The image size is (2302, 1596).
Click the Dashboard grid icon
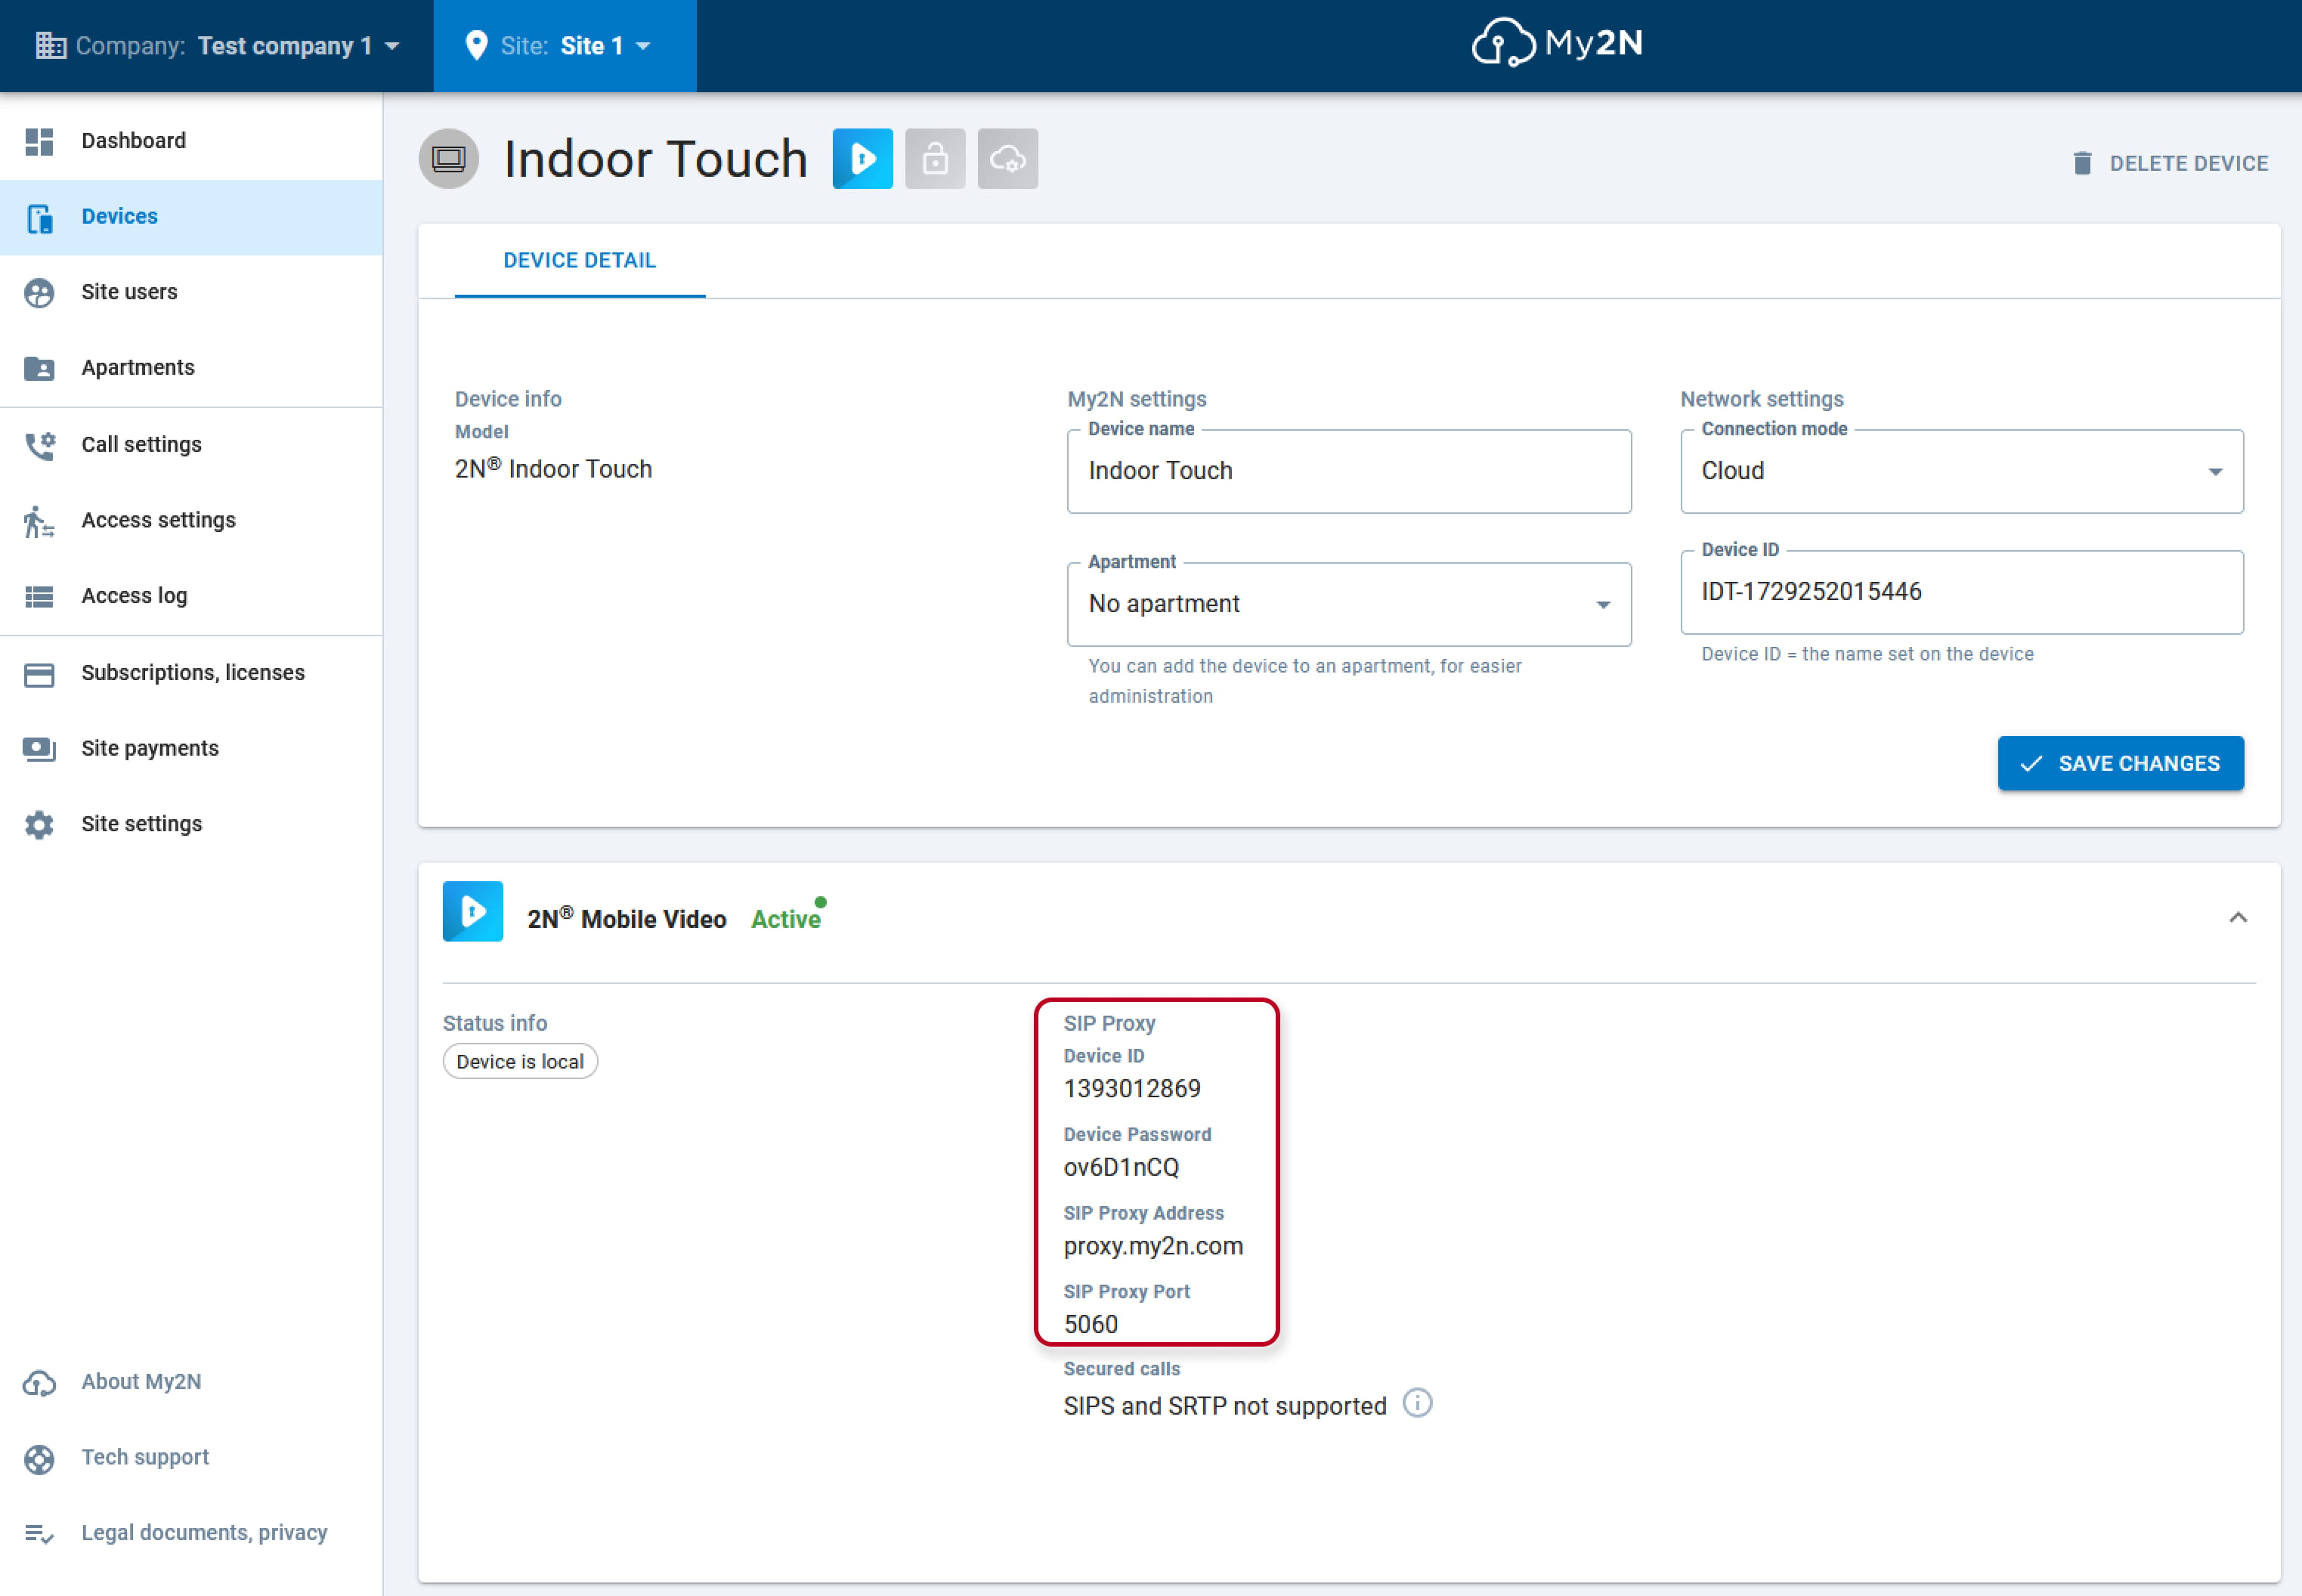39,141
